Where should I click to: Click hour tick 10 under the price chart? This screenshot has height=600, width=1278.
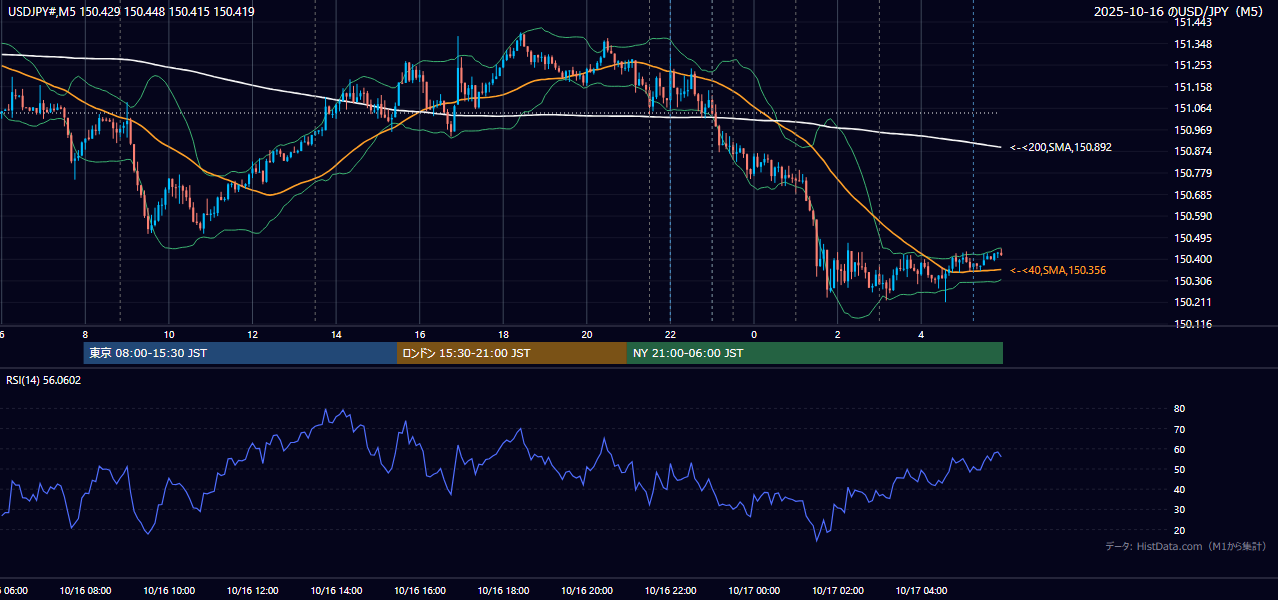tap(169, 335)
